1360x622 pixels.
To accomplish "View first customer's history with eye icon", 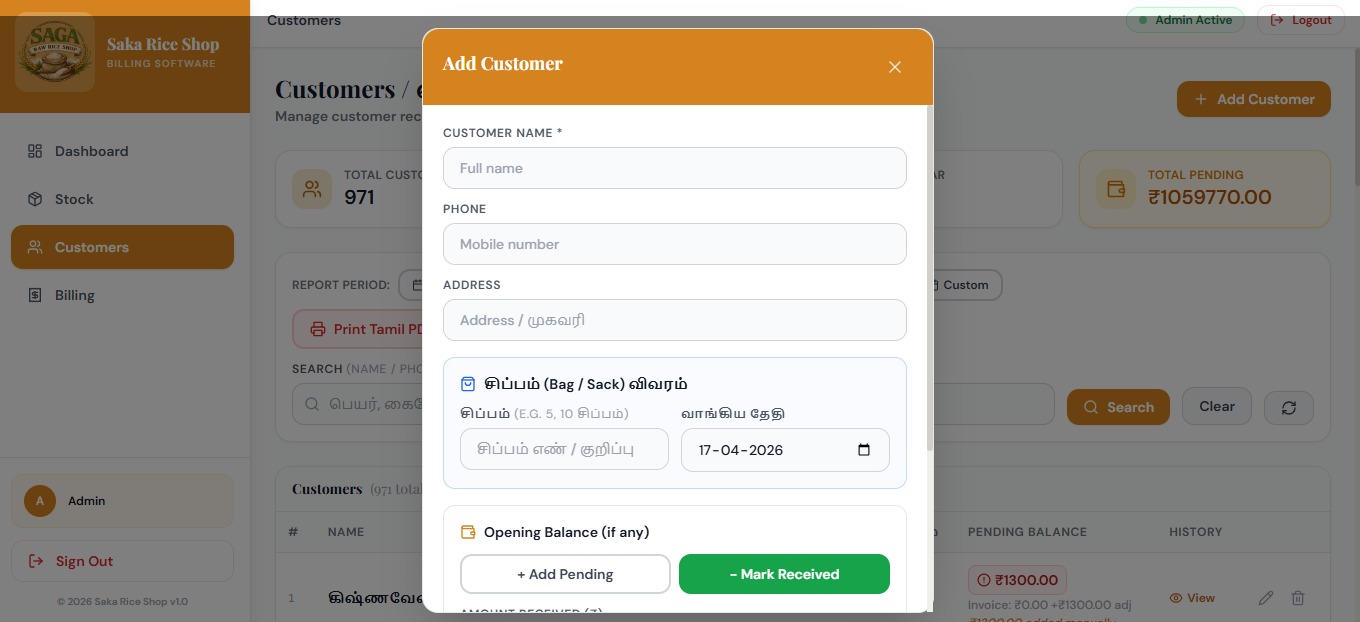I will [x=1175, y=598].
